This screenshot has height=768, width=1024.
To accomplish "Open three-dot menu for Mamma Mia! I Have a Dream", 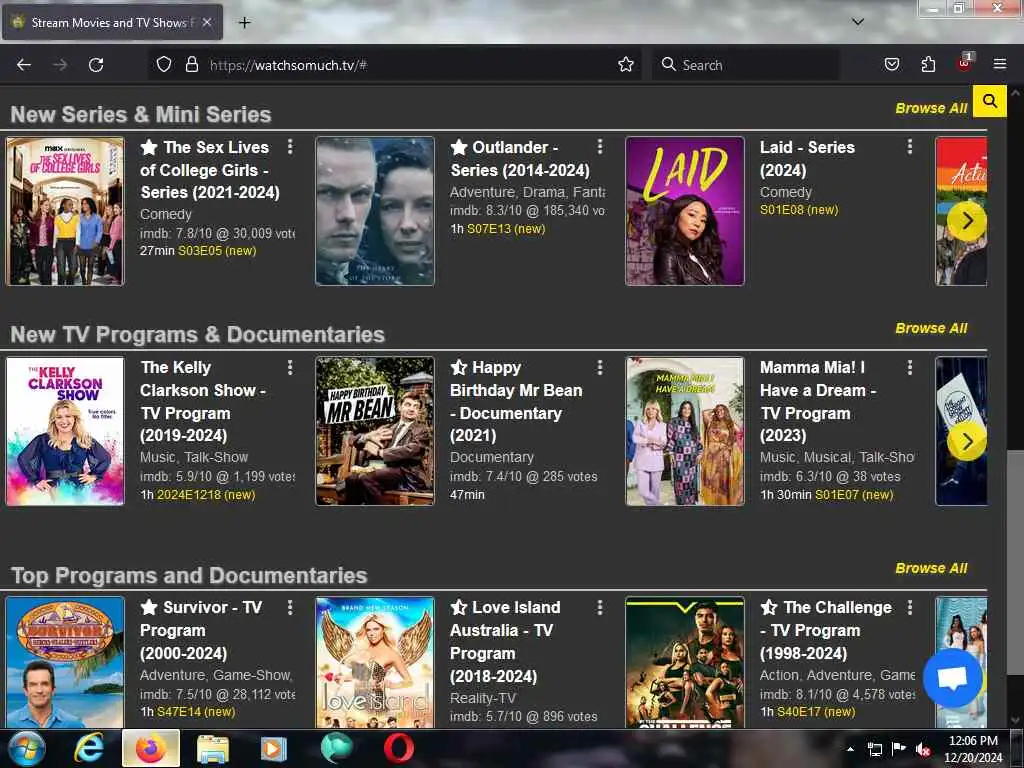I will tap(910, 368).
